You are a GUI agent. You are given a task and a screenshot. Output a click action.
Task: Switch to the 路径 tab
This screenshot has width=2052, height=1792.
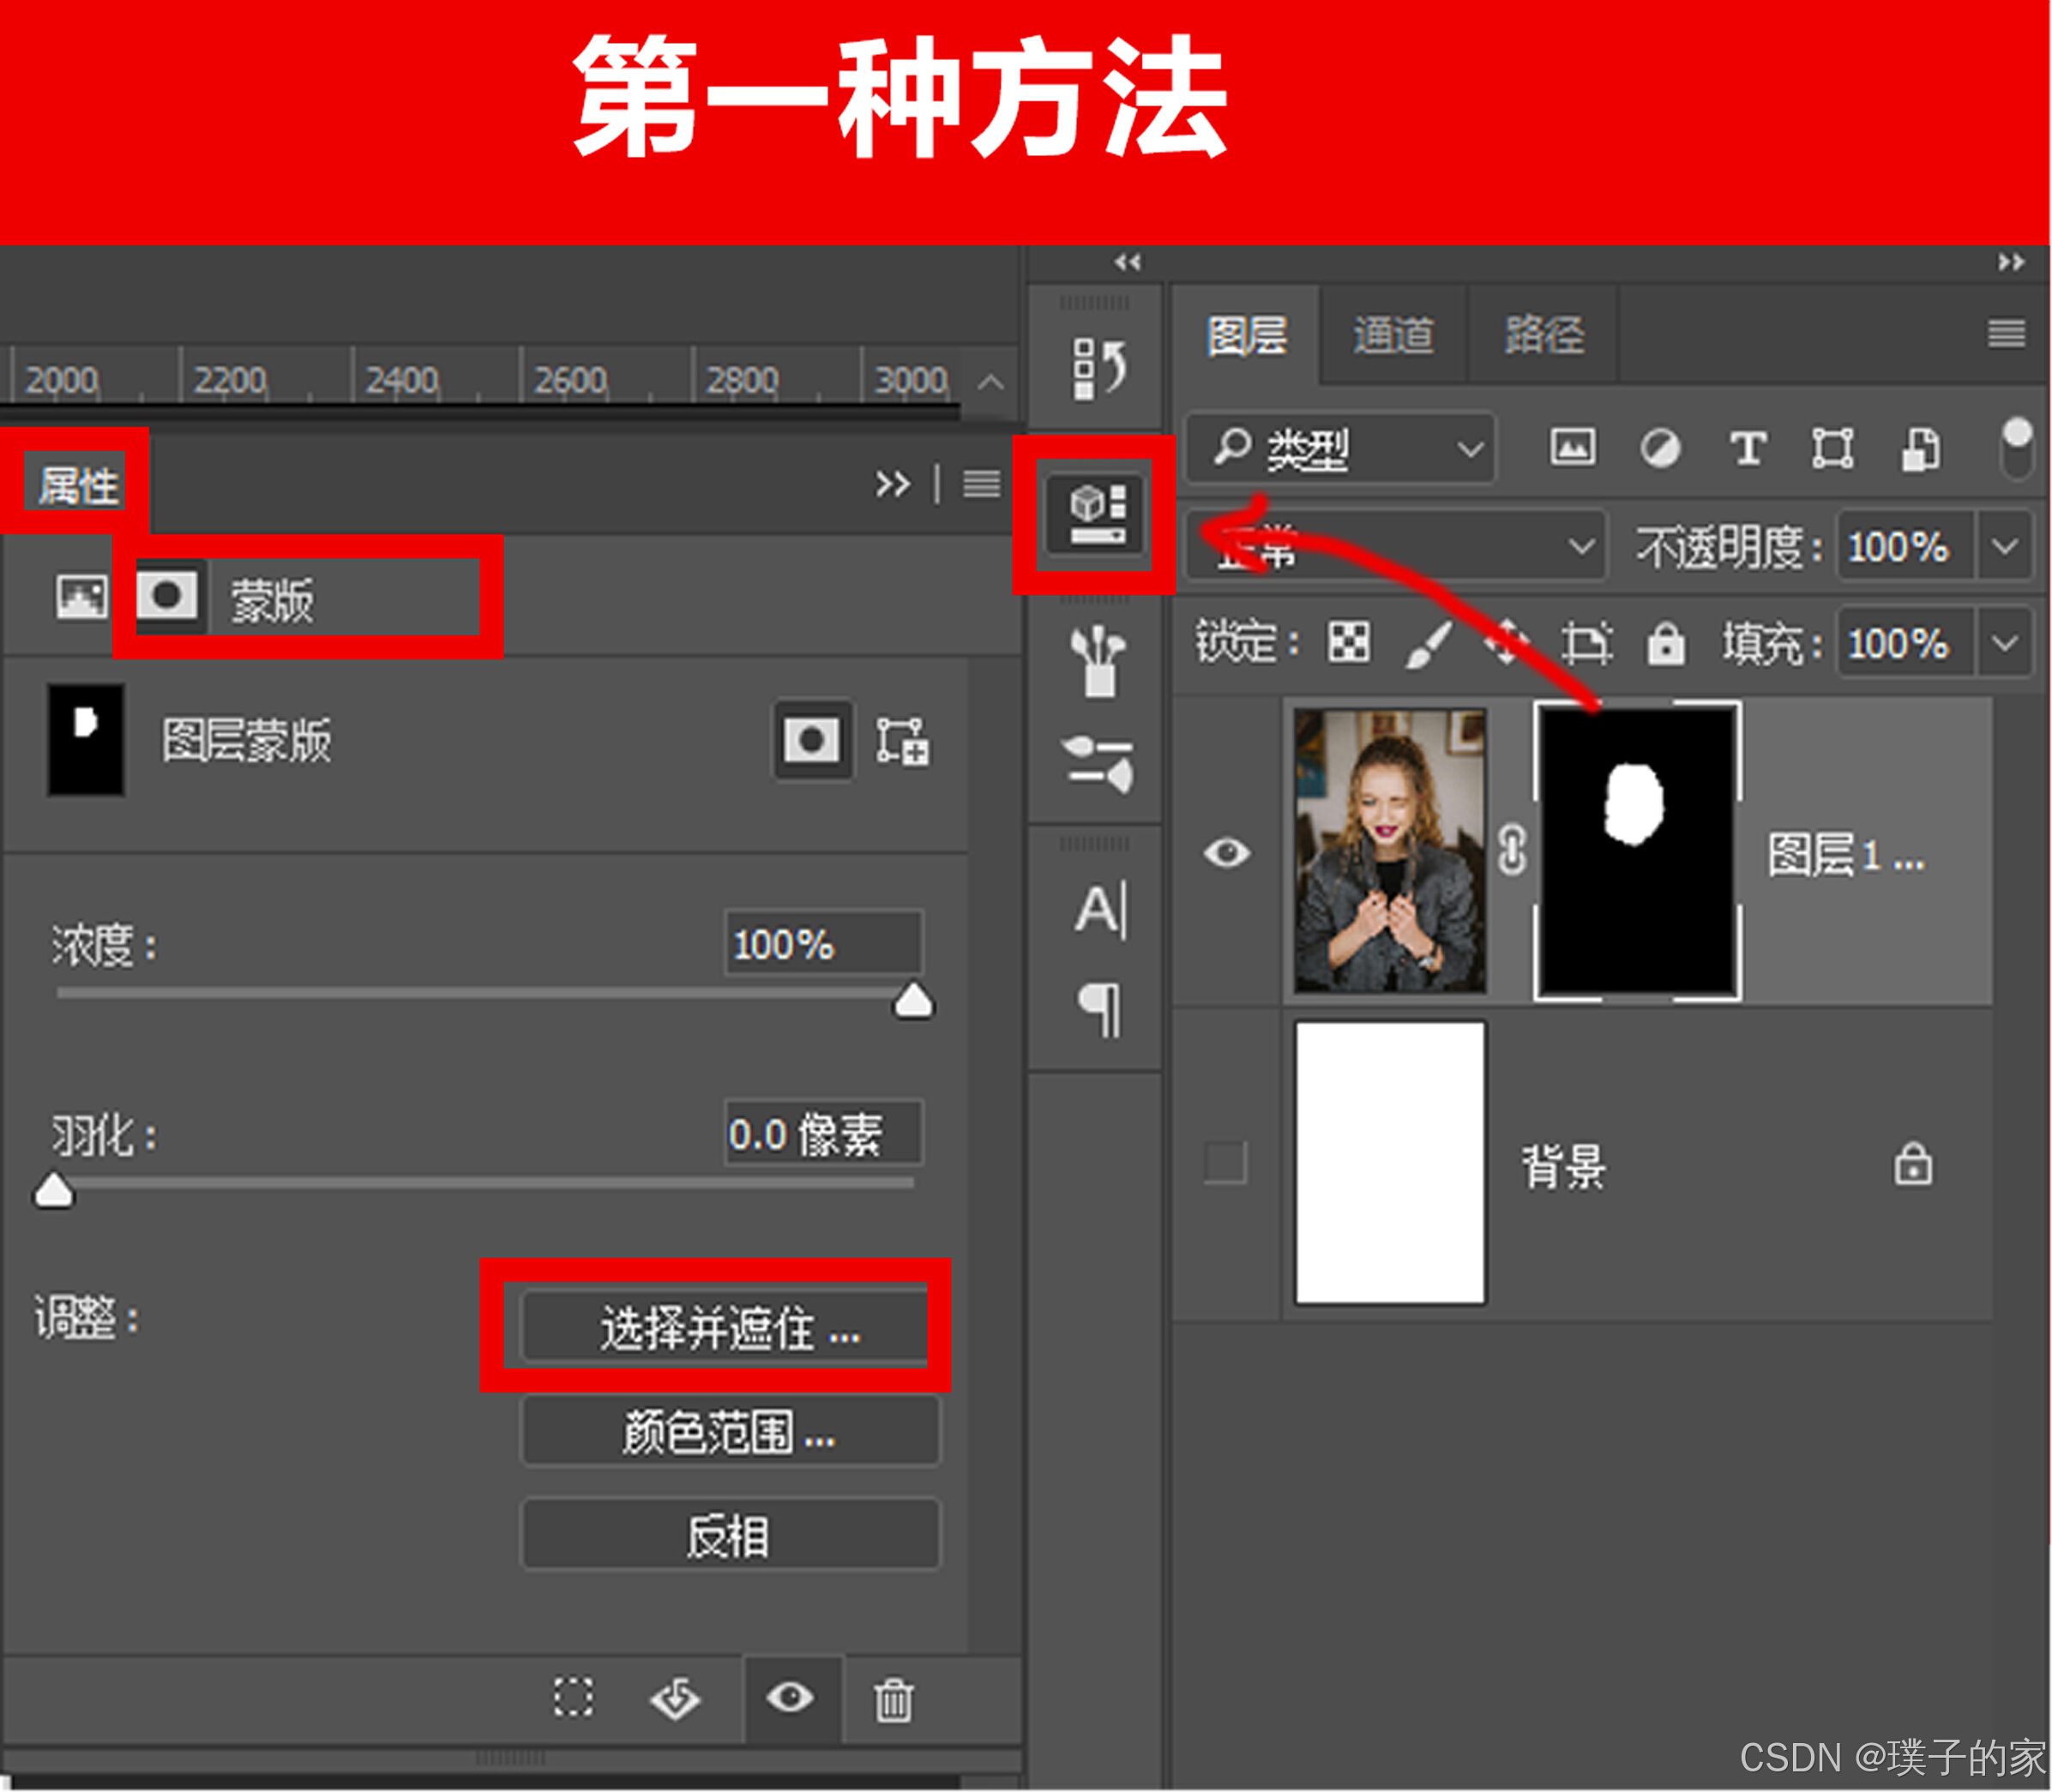click(x=1544, y=335)
